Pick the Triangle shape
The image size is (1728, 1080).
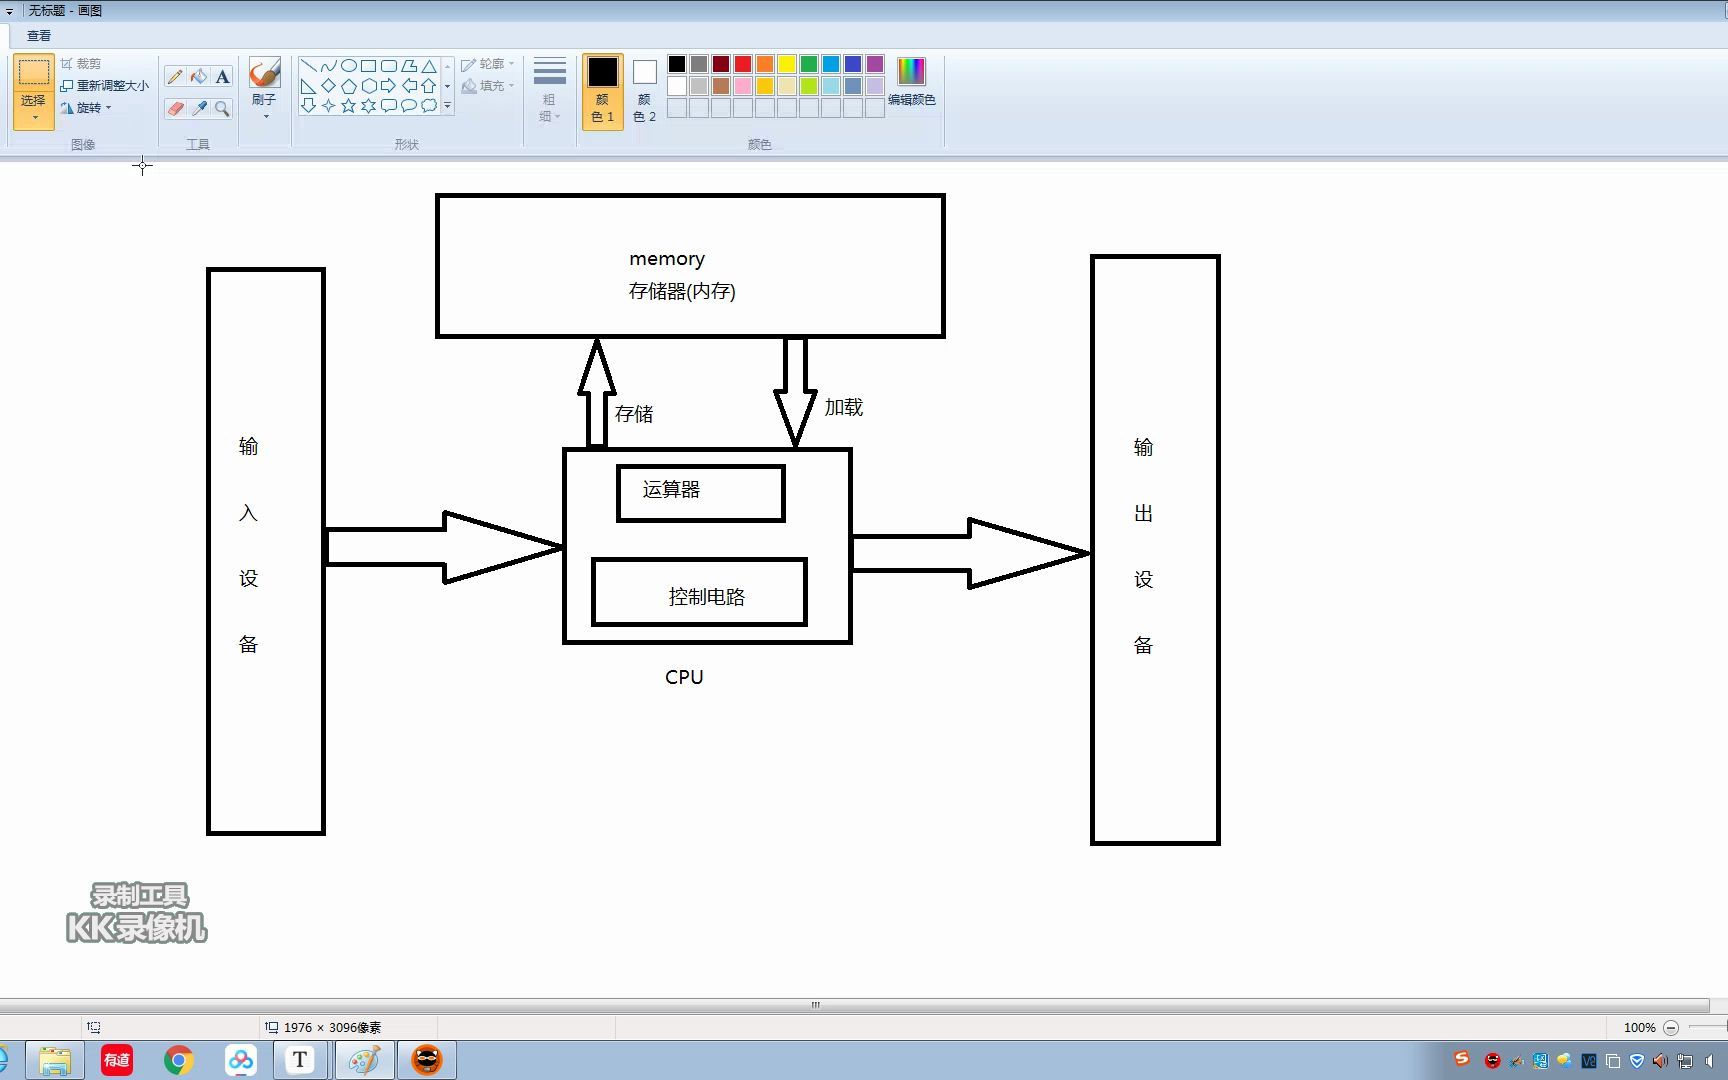click(428, 66)
